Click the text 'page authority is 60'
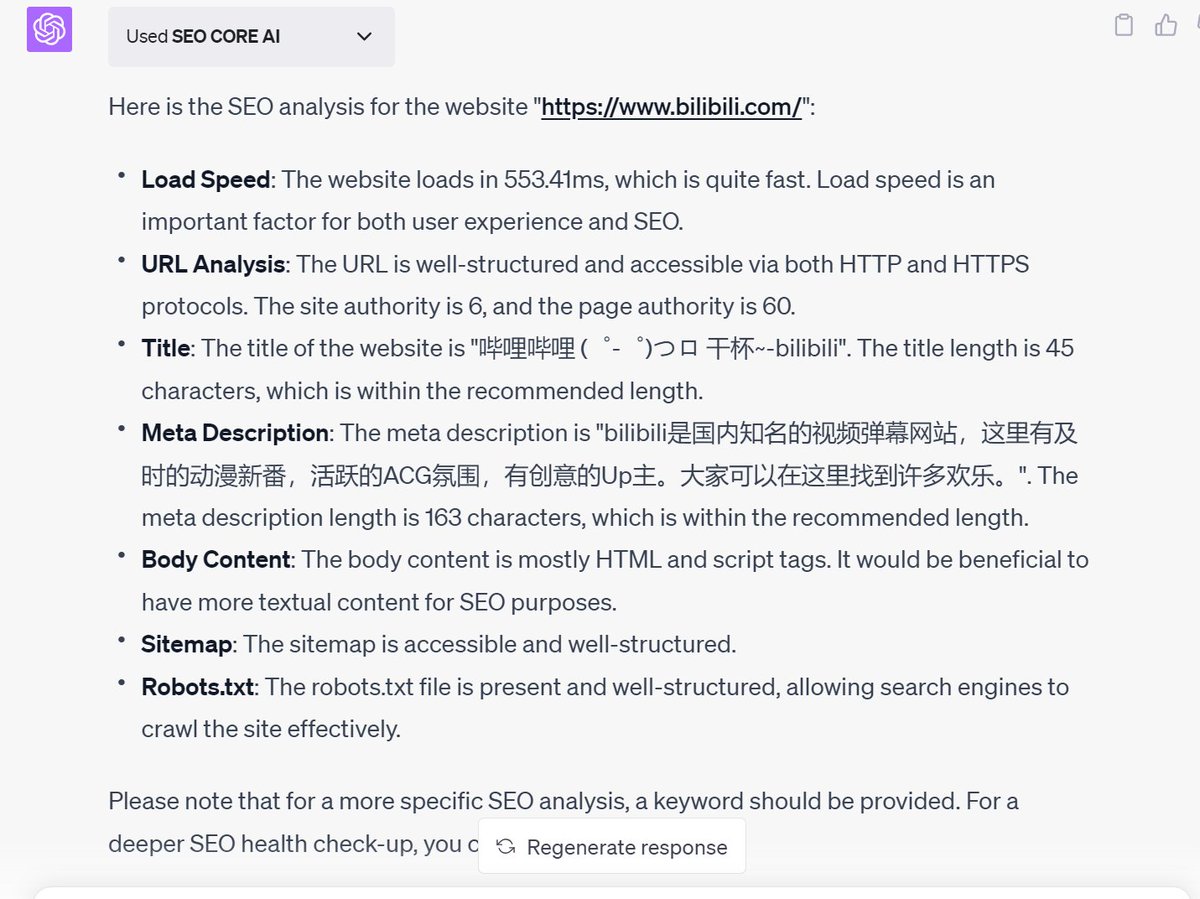1200x899 pixels. point(690,306)
